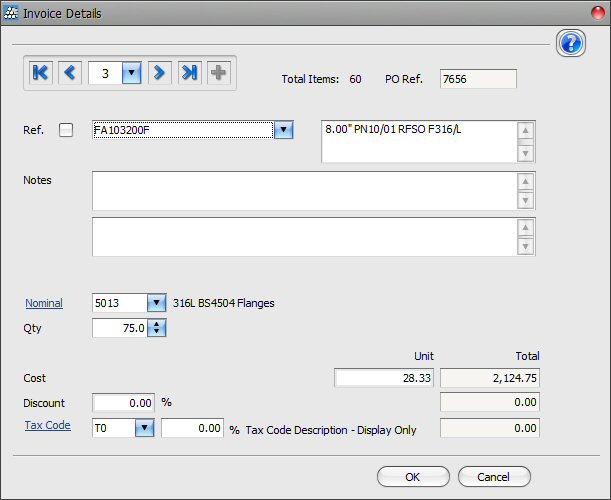Click the Qty field 75.0
Screen dimensions: 611x500
120,328
